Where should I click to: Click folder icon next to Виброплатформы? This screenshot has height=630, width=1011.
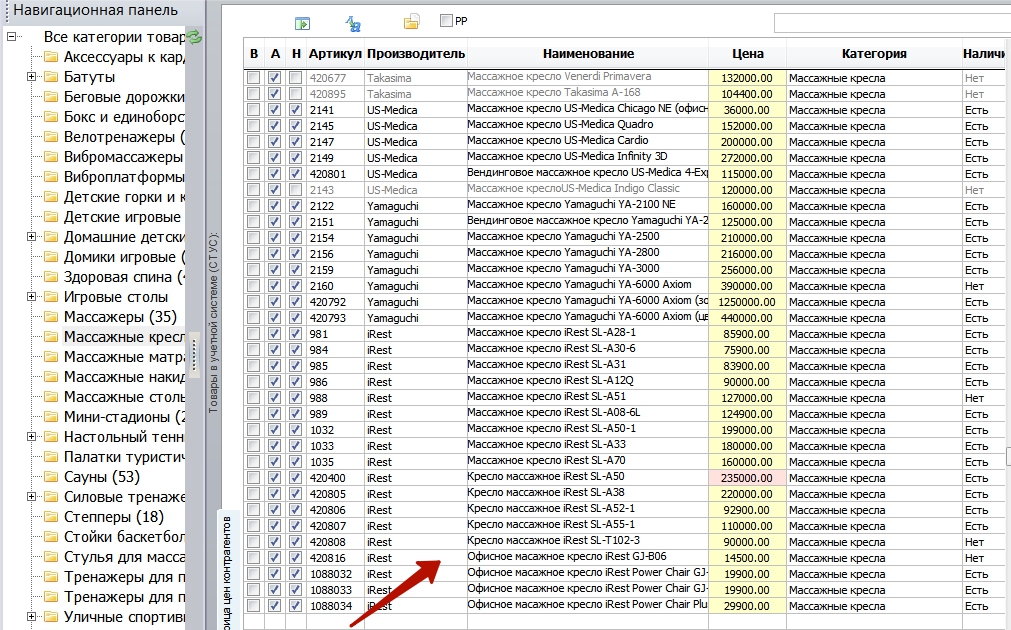point(51,177)
